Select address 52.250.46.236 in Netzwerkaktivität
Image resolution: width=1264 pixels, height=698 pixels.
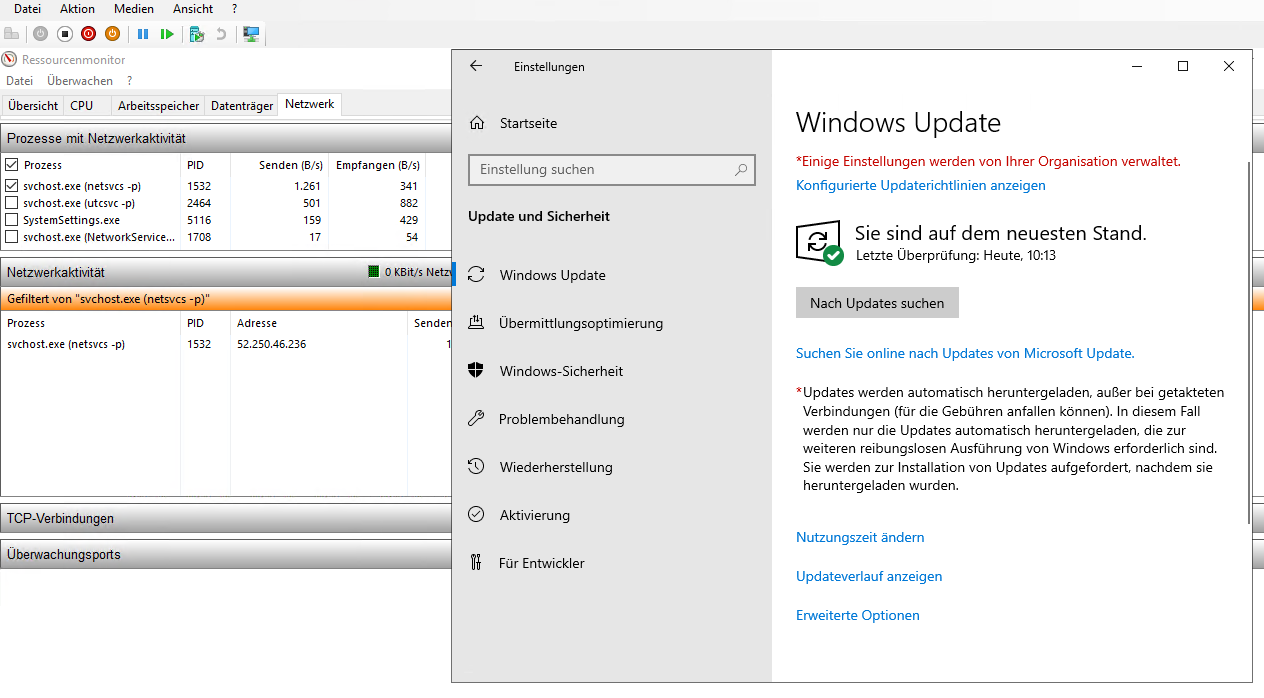[x=271, y=344]
